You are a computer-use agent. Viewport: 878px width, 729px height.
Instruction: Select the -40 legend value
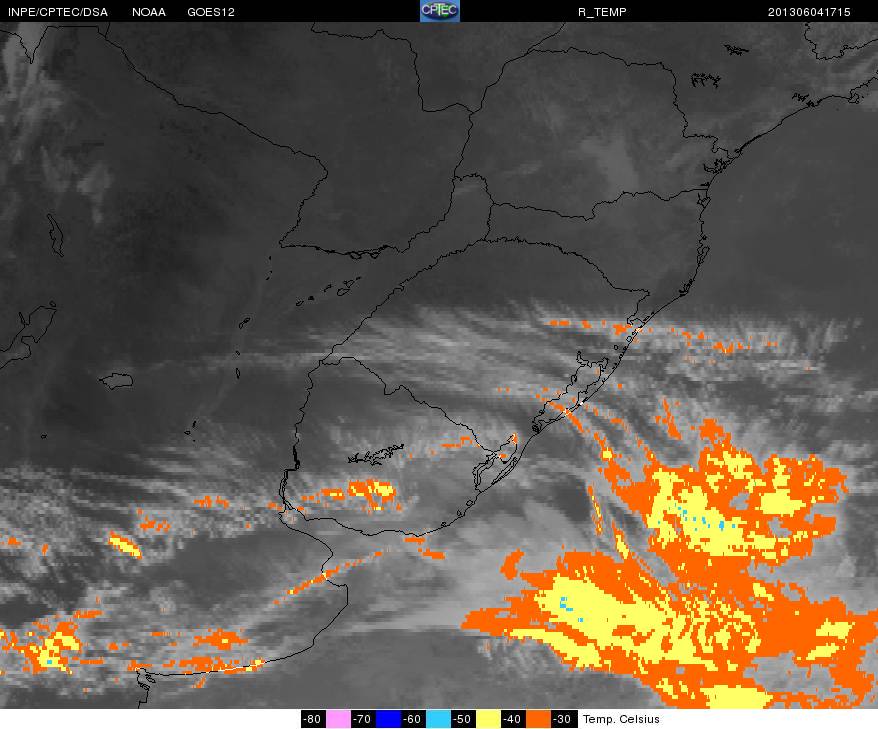coord(513,719)
